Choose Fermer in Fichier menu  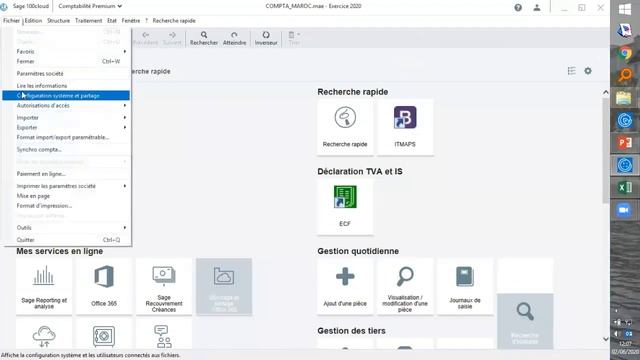pyautogui.click(x=67, y=61)
